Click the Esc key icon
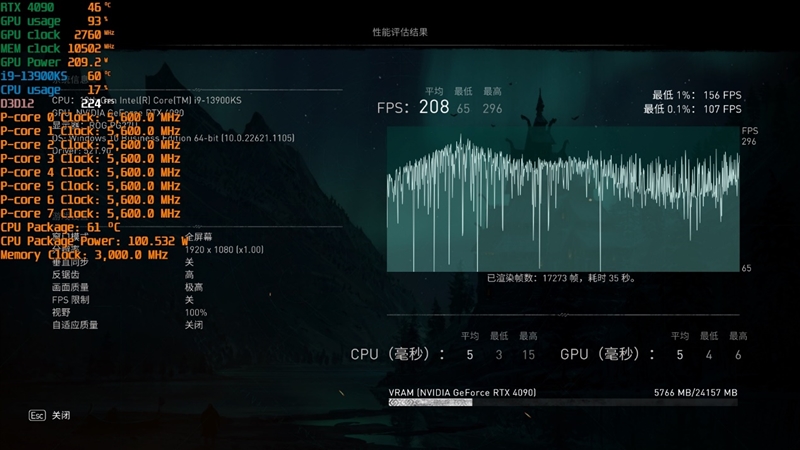The image size is (800, 450). pos(37,415)
